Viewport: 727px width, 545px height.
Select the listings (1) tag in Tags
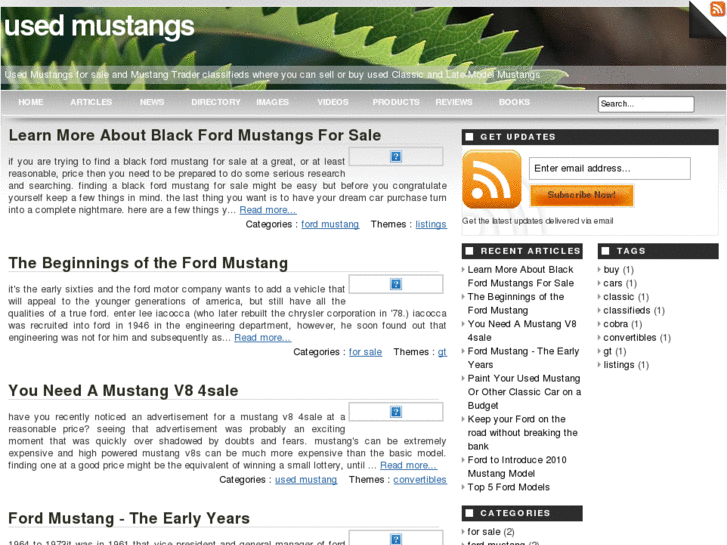[626, 365]
